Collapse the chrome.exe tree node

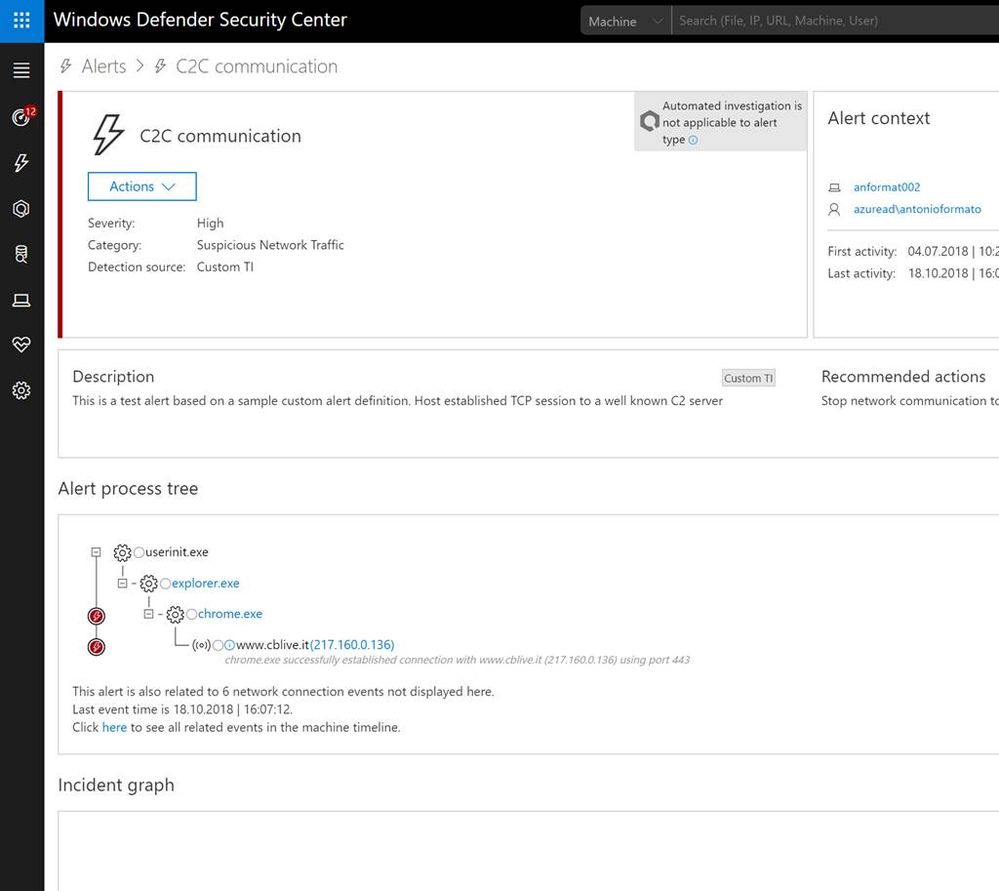[x=149, y=614]
